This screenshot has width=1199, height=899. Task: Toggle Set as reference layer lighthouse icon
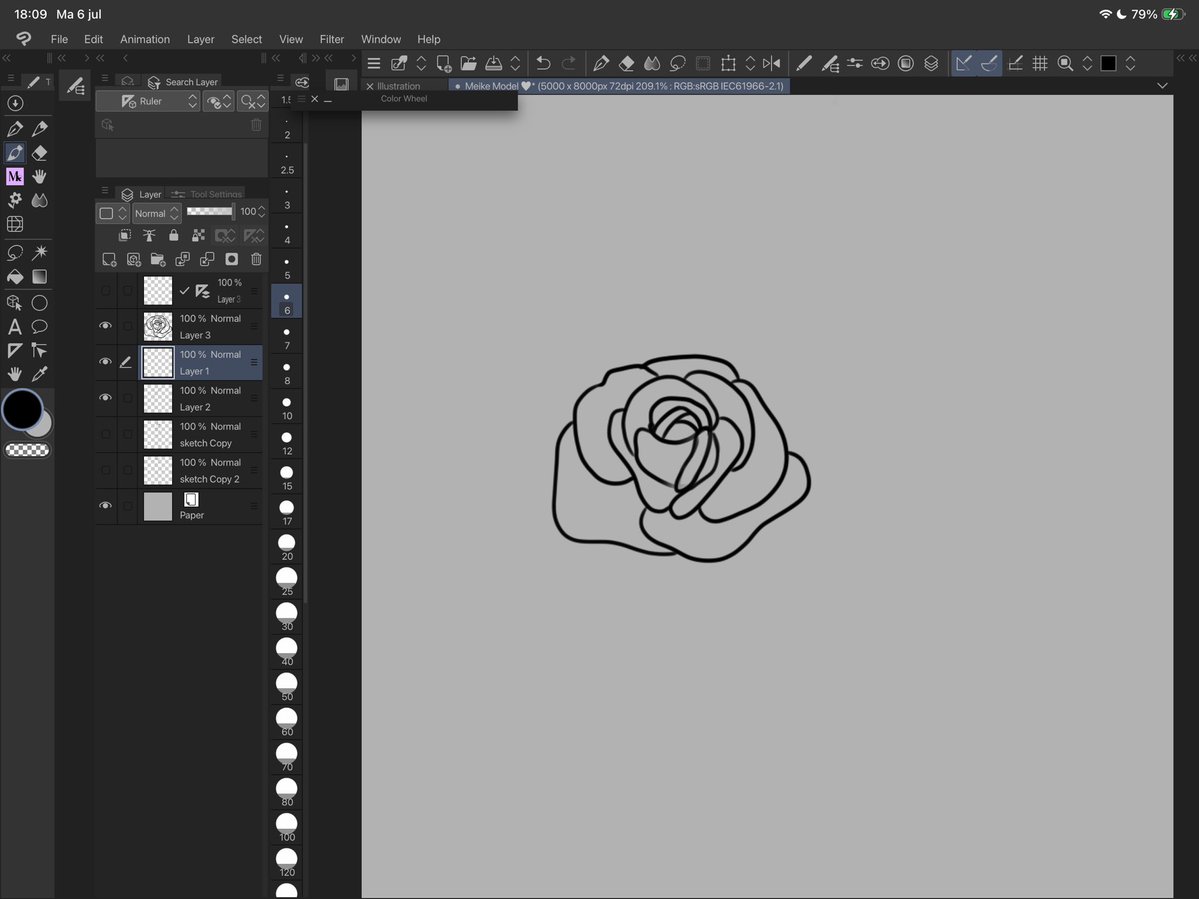coord(149,235)
